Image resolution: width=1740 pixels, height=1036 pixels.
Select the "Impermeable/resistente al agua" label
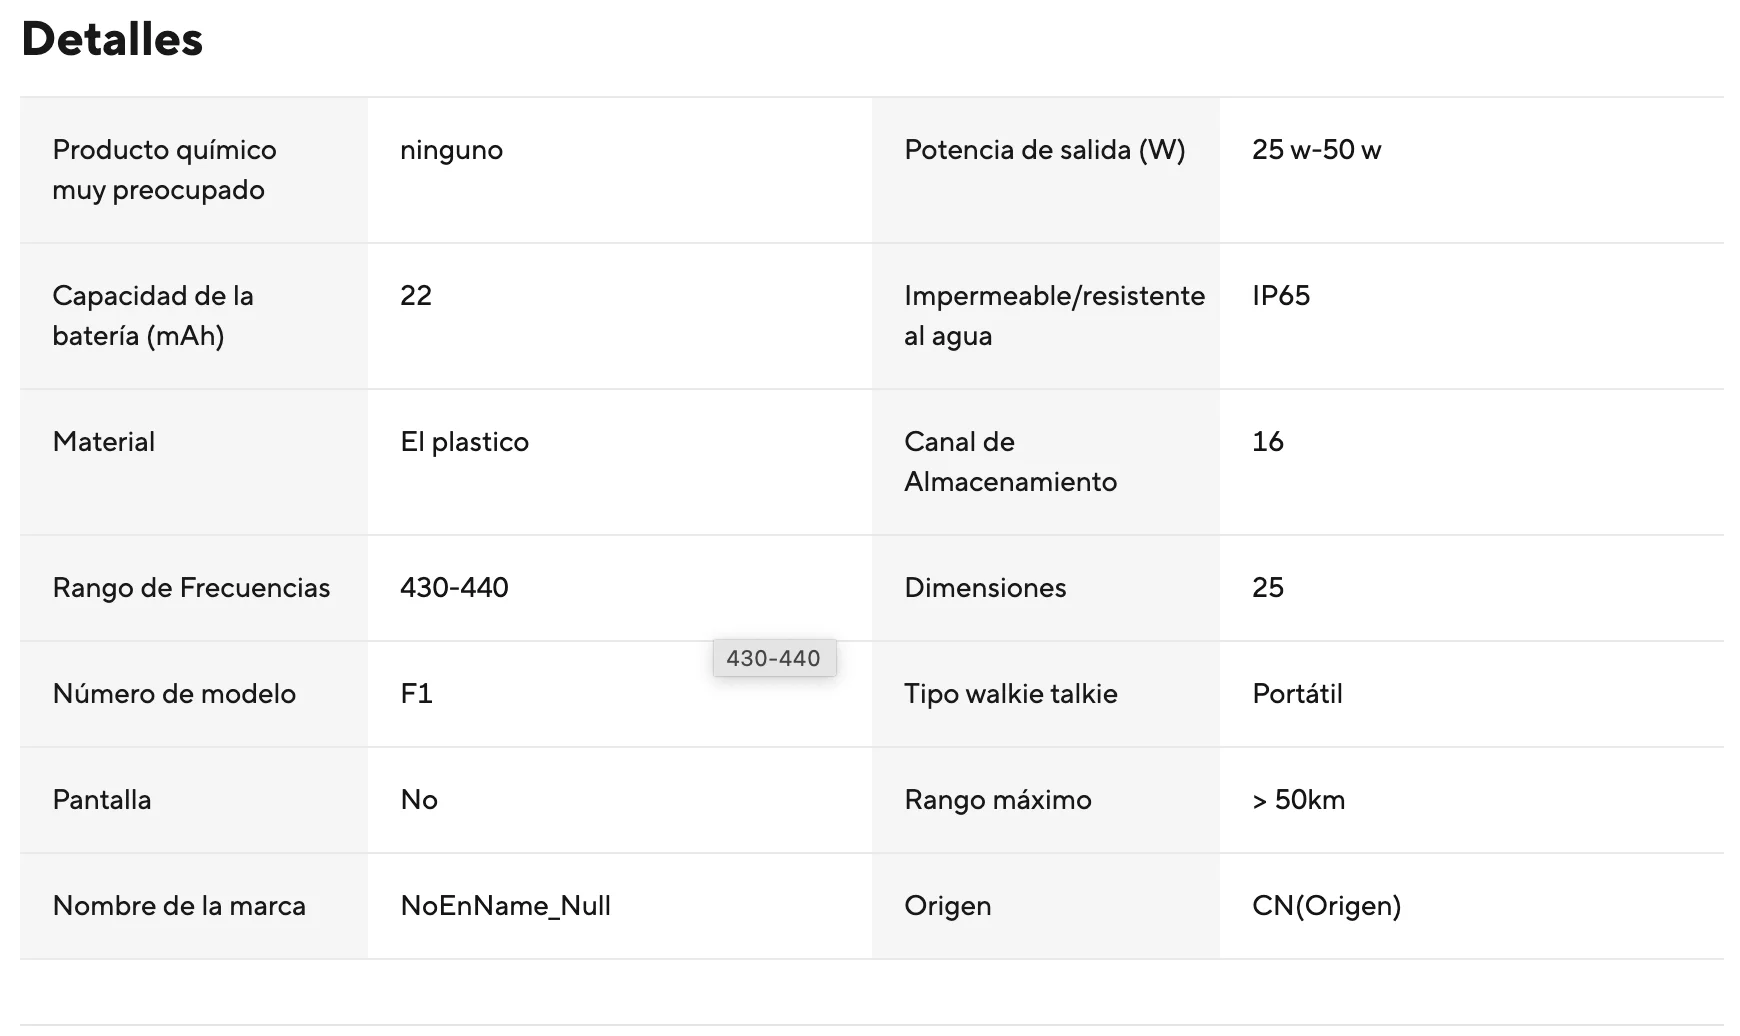[1054, 316]
